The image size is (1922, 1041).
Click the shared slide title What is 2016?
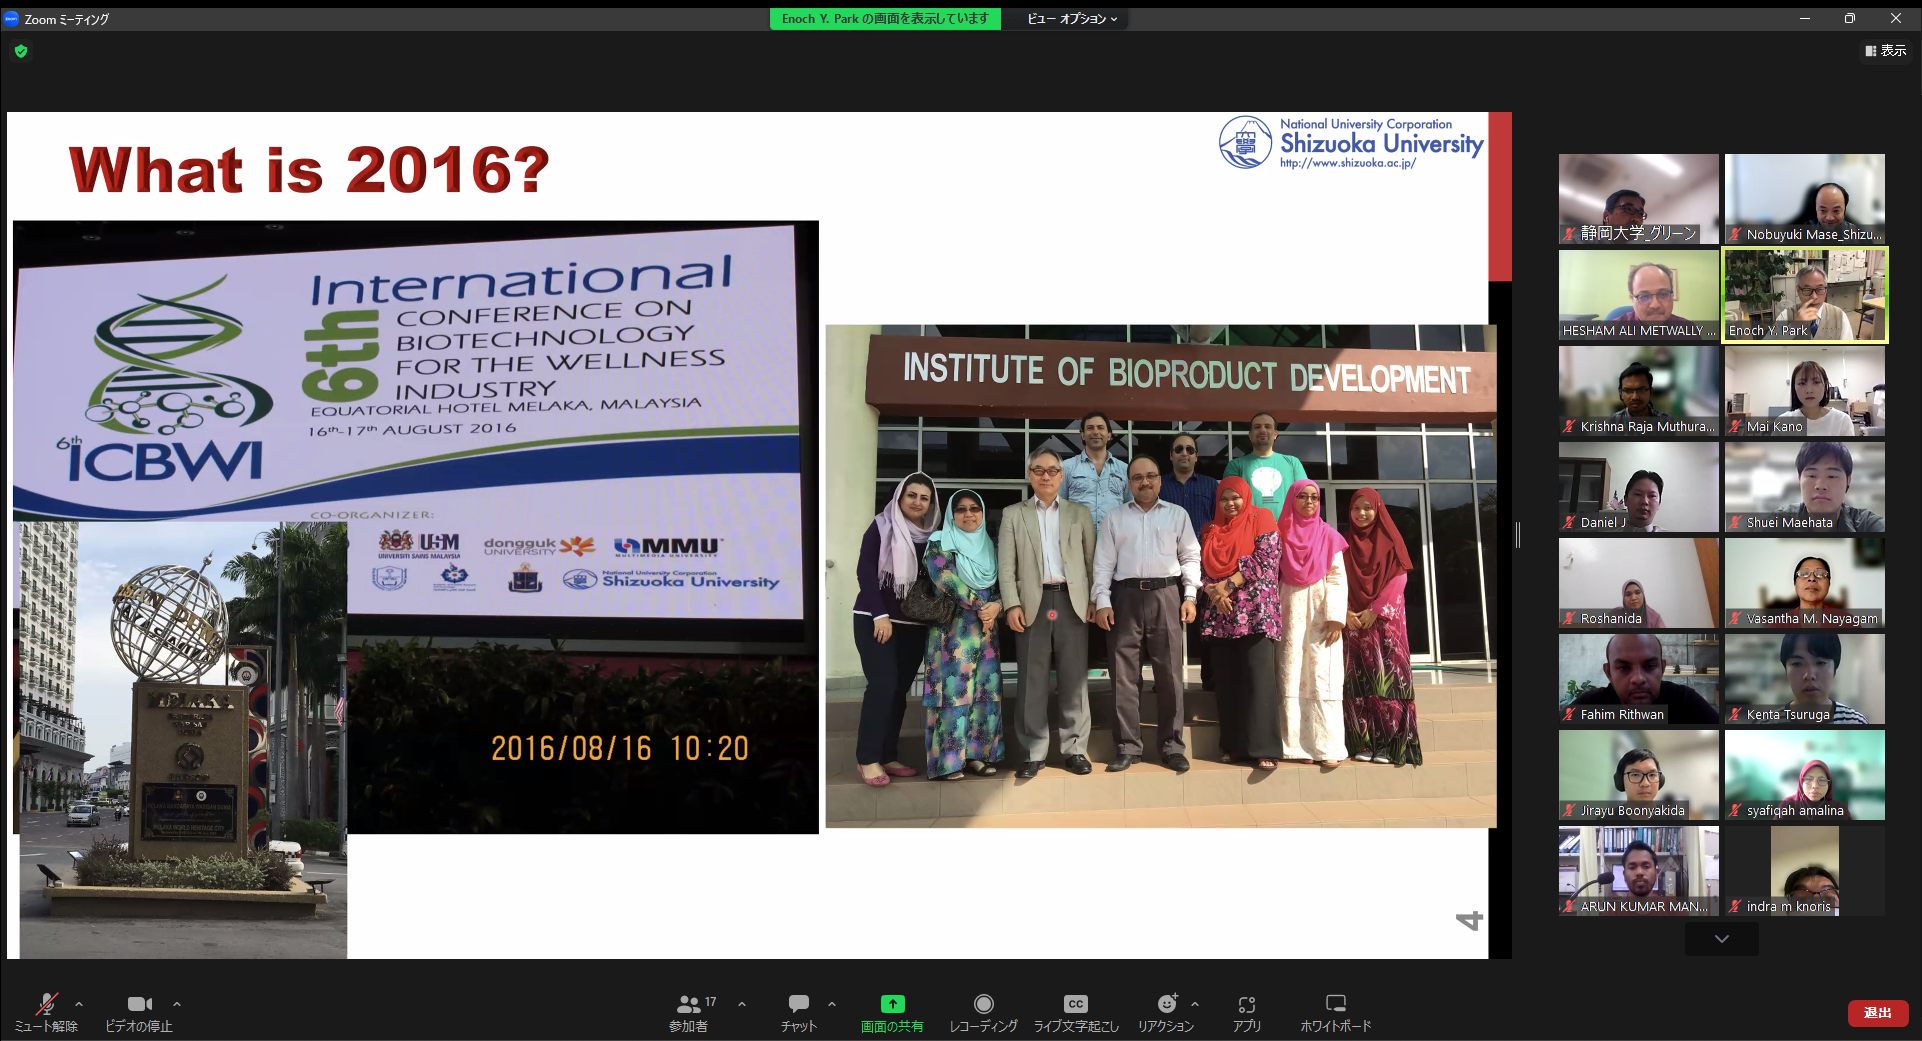click(309, 169)
